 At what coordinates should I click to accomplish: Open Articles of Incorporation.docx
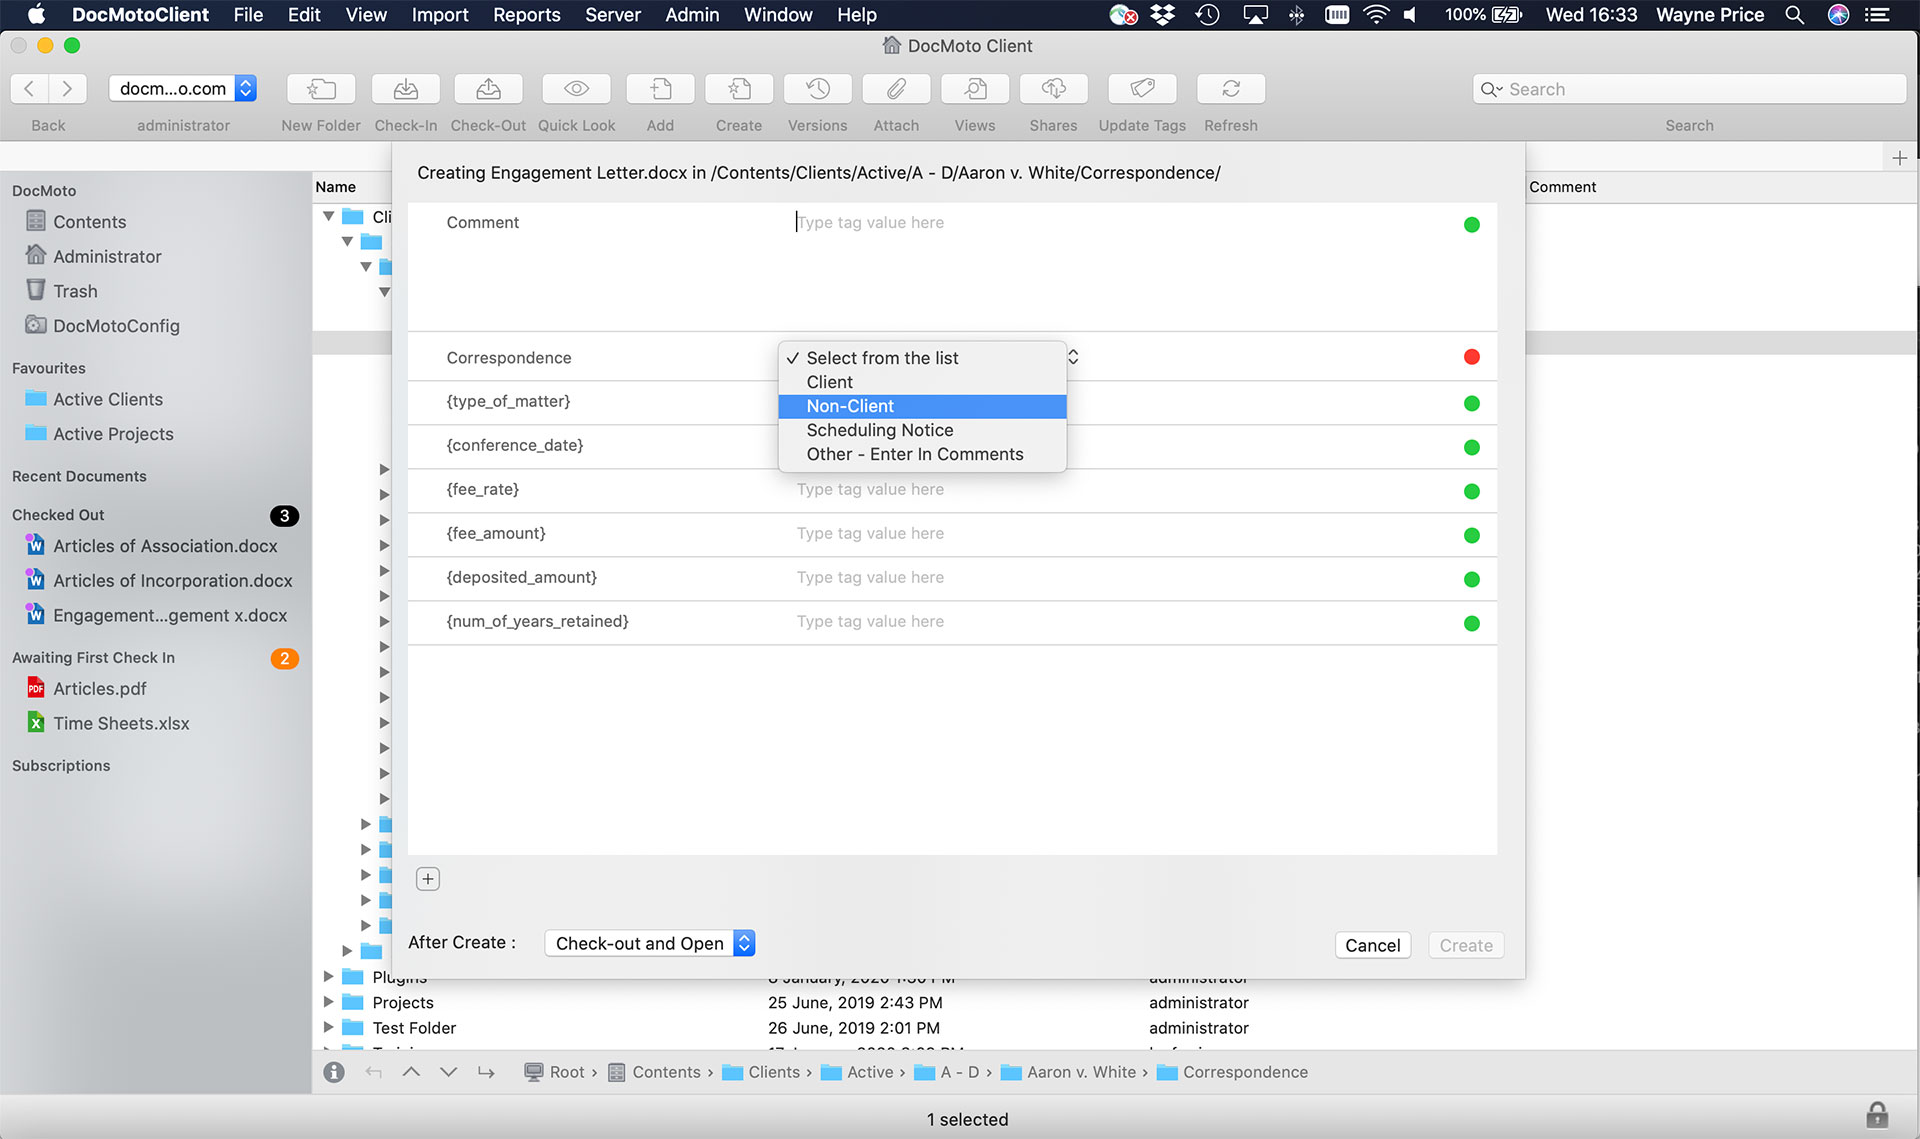pos(159,581)
